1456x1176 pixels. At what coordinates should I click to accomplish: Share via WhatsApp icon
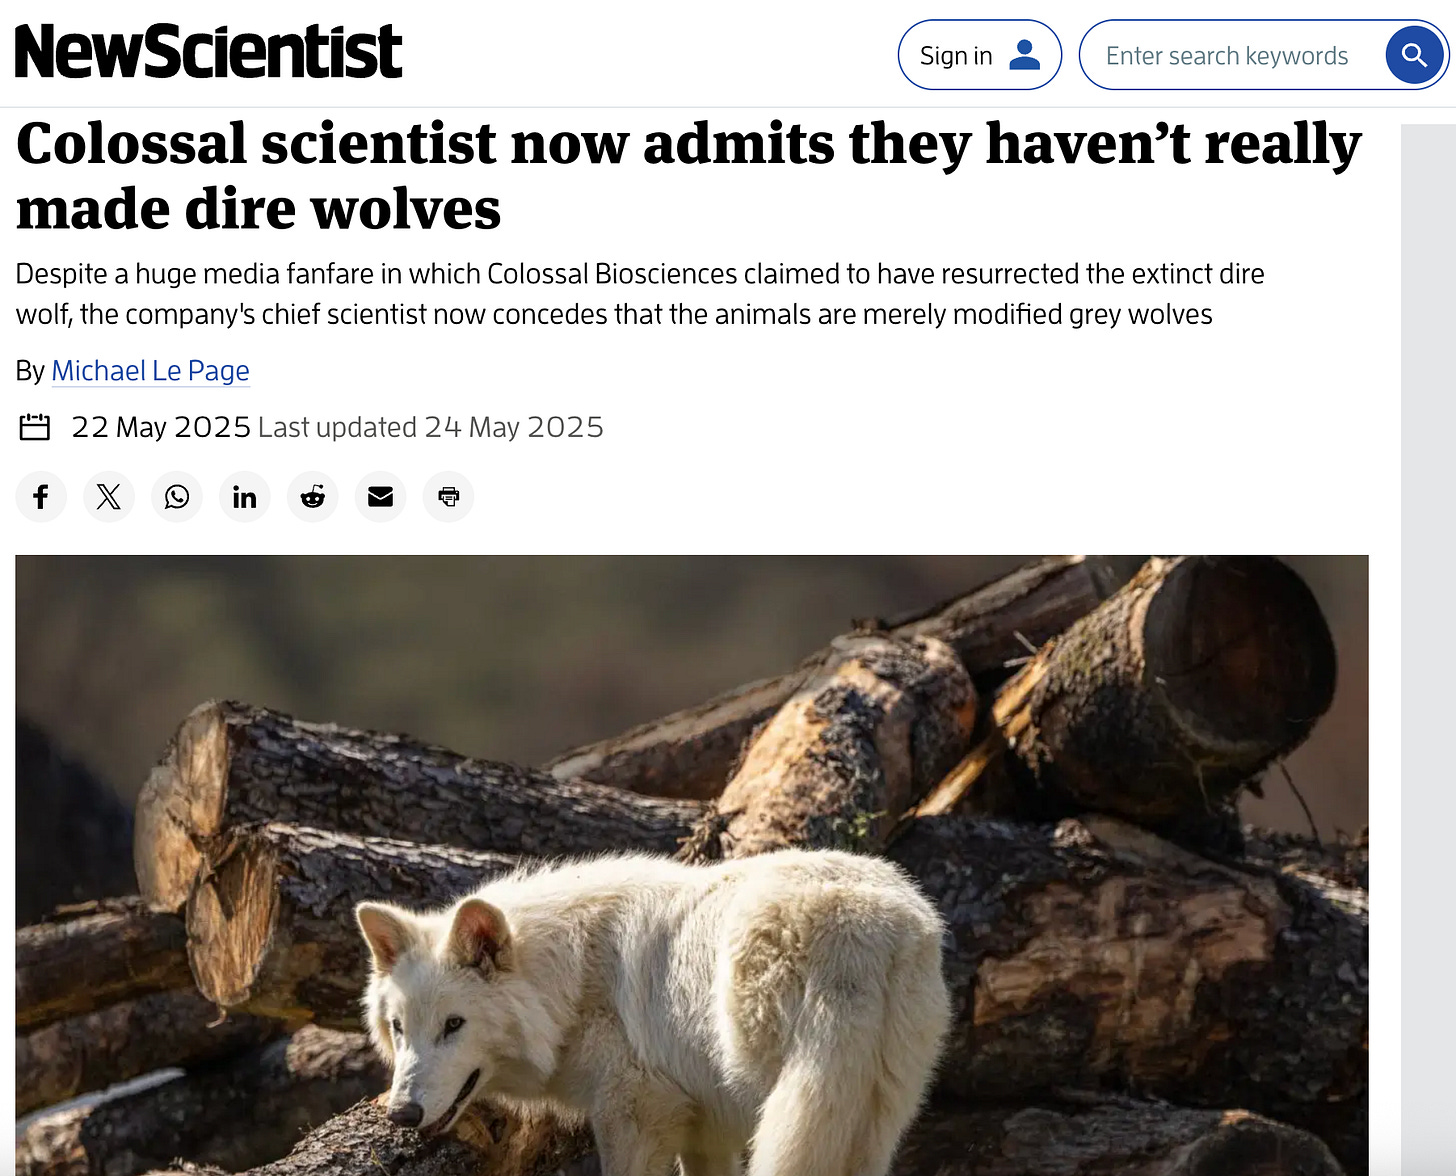(177, 497)
